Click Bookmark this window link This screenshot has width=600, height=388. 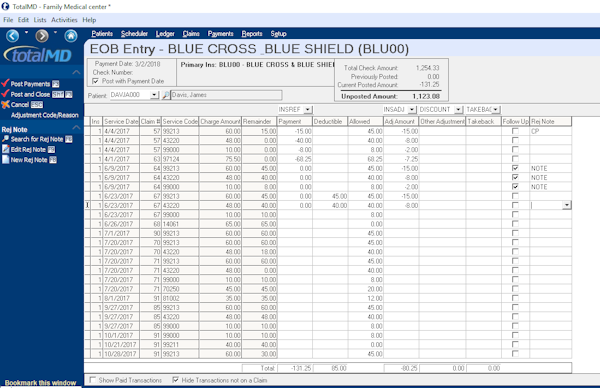[x=40, y=383]
